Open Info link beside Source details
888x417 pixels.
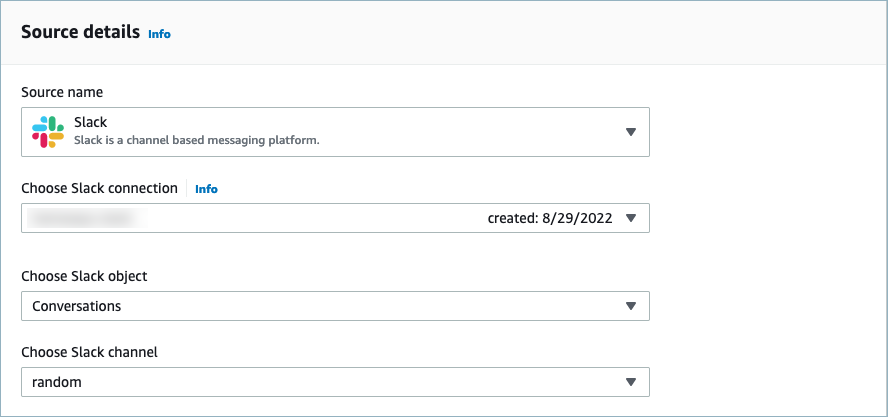(x=159, y=34)
